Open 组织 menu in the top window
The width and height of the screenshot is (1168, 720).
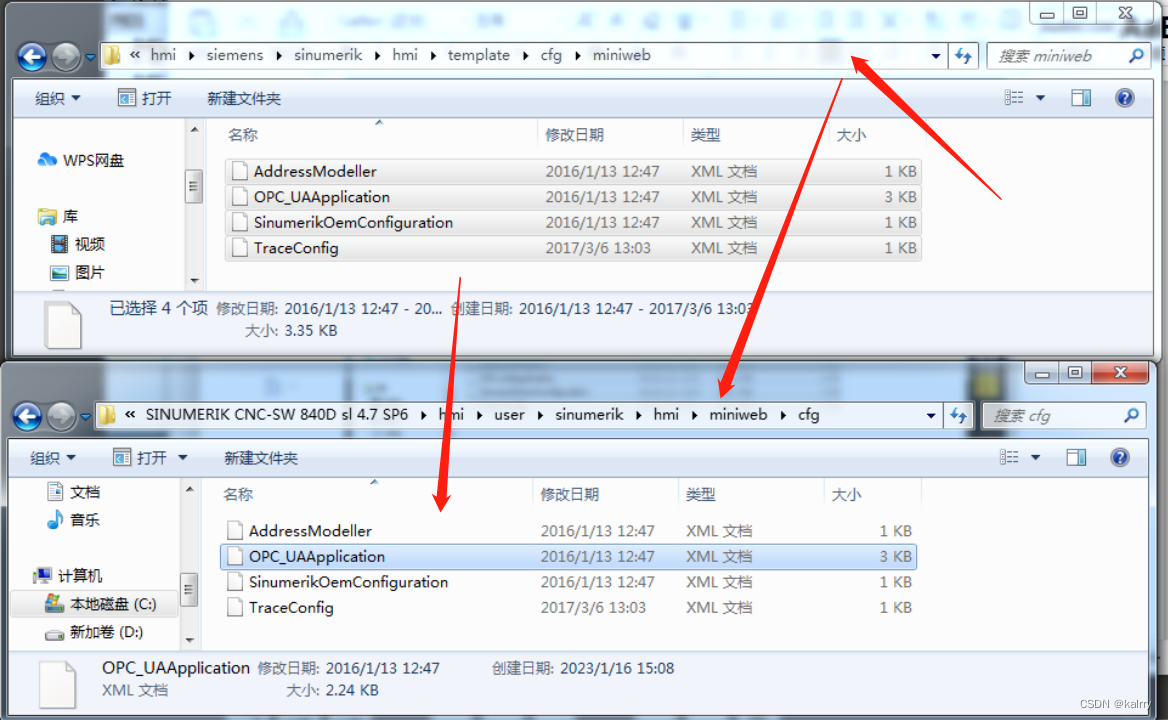(x=57, y=98)
